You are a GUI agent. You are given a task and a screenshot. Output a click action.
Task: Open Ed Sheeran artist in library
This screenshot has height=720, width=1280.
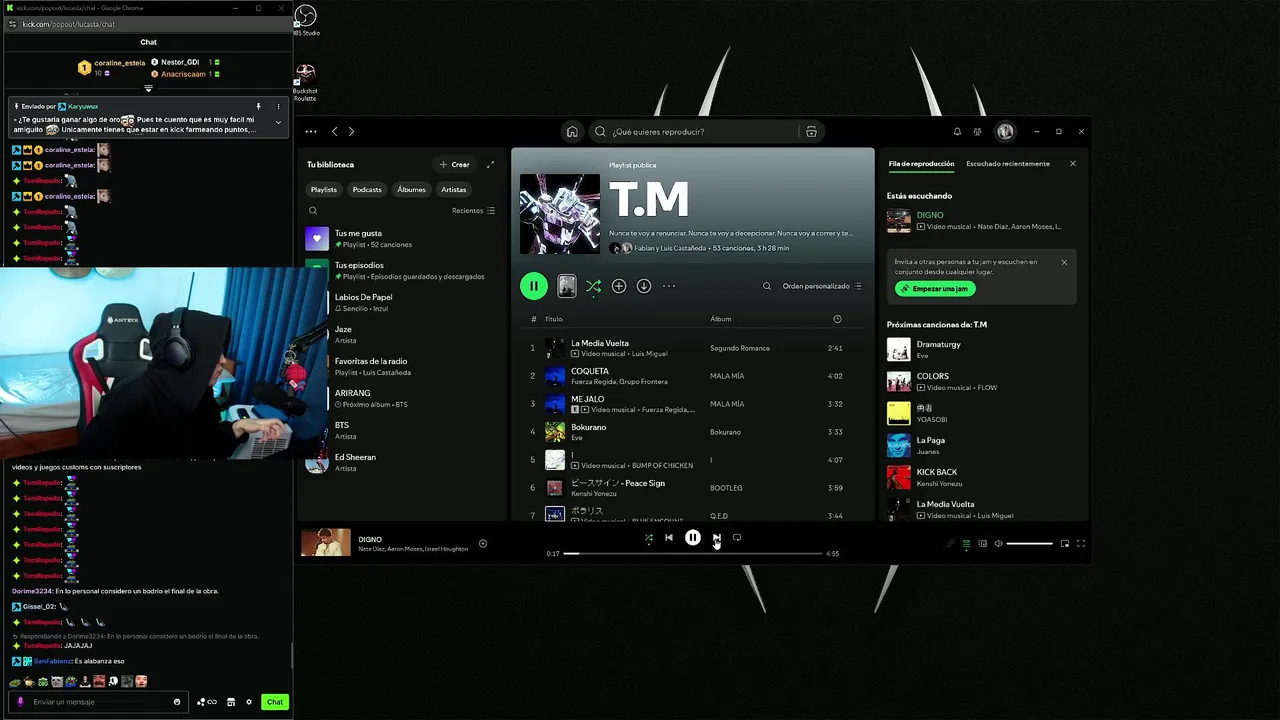402,462
